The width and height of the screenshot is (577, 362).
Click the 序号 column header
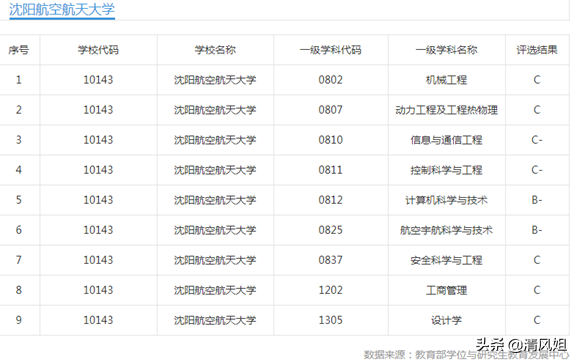pyautogui.click(x=19, y=50)
